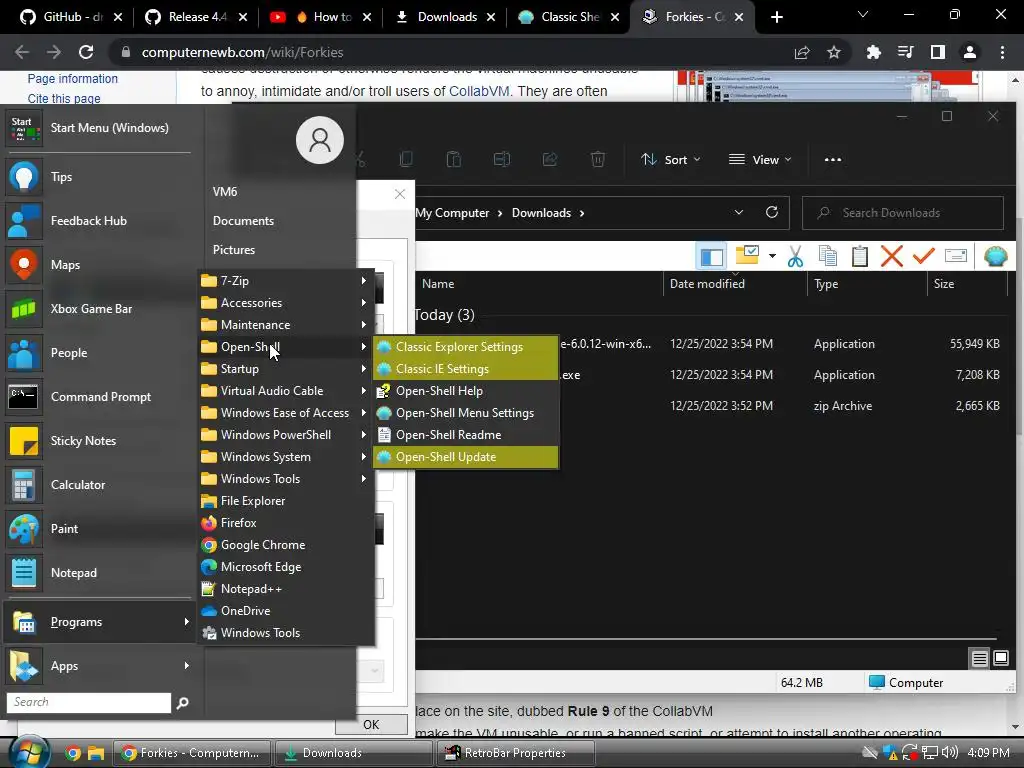
Task: Open Tips app from Start menu
Action: pyautogui.click(x=99, y=177)
